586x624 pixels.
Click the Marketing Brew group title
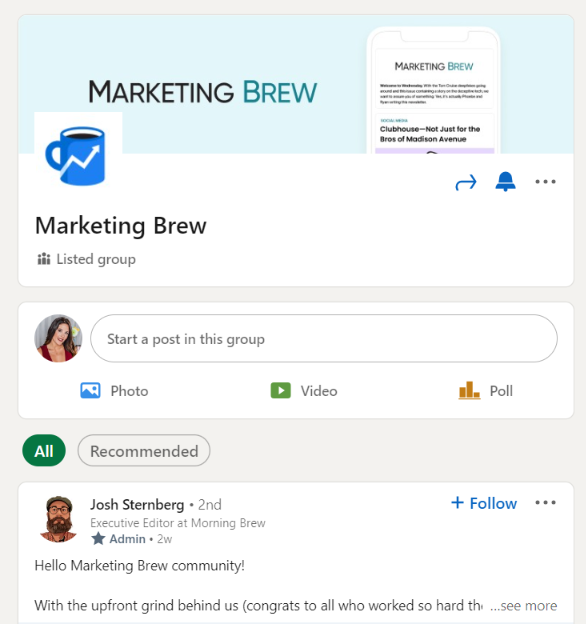121,226
